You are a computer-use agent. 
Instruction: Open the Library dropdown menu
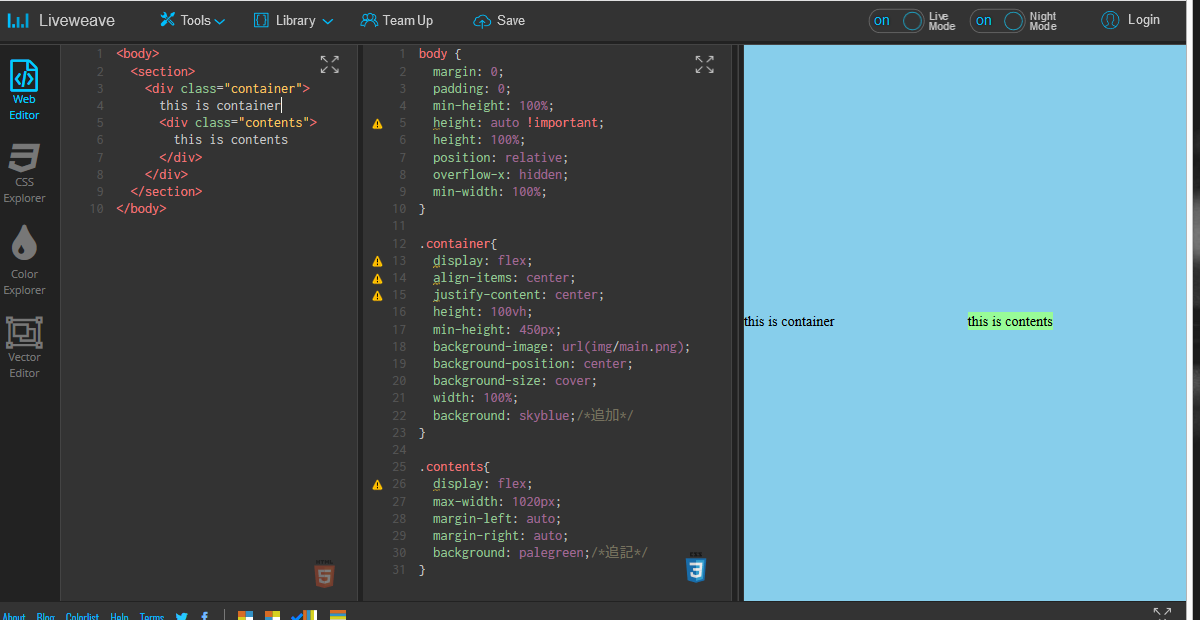(293, 20)
